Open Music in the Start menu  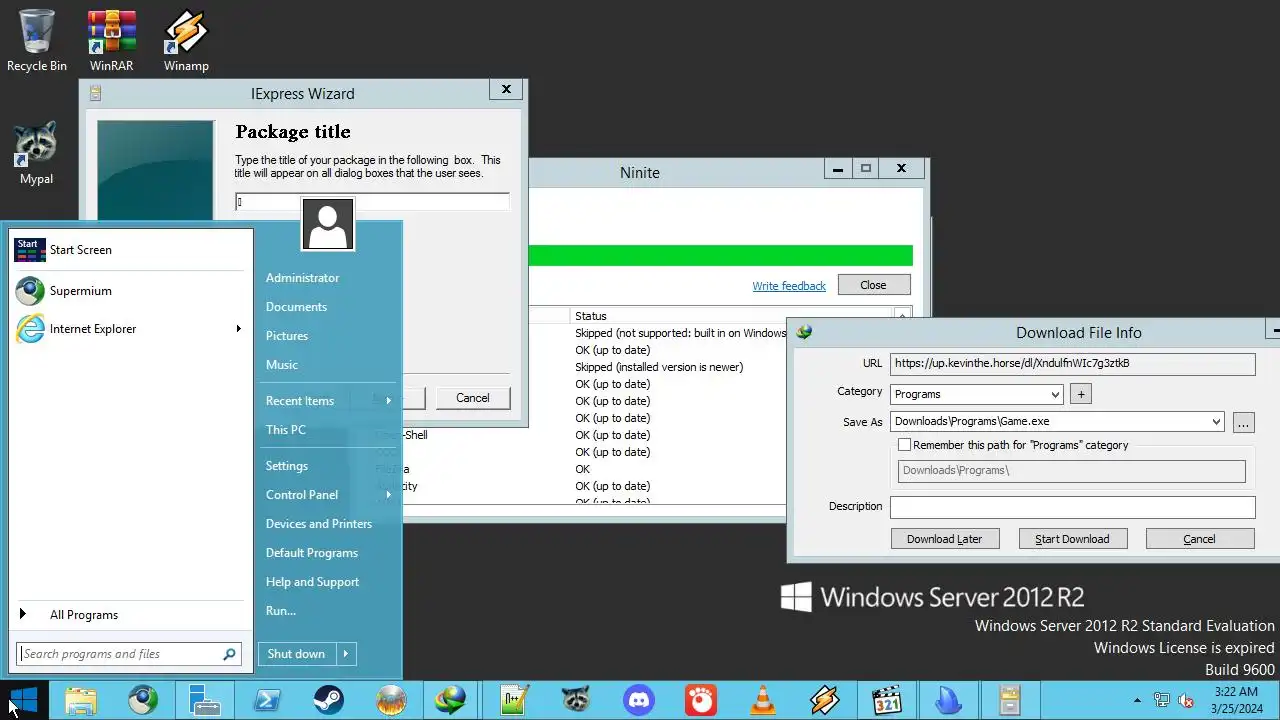[282, 365]
